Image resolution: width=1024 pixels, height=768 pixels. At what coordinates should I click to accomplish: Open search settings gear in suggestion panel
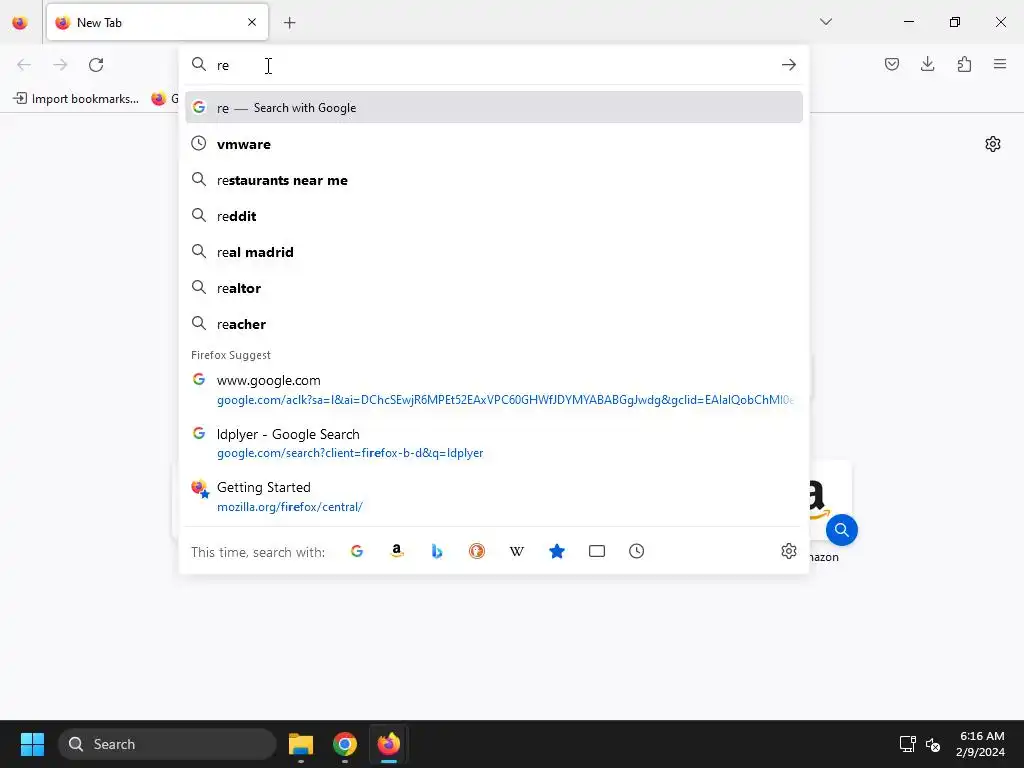click(789, 551)
